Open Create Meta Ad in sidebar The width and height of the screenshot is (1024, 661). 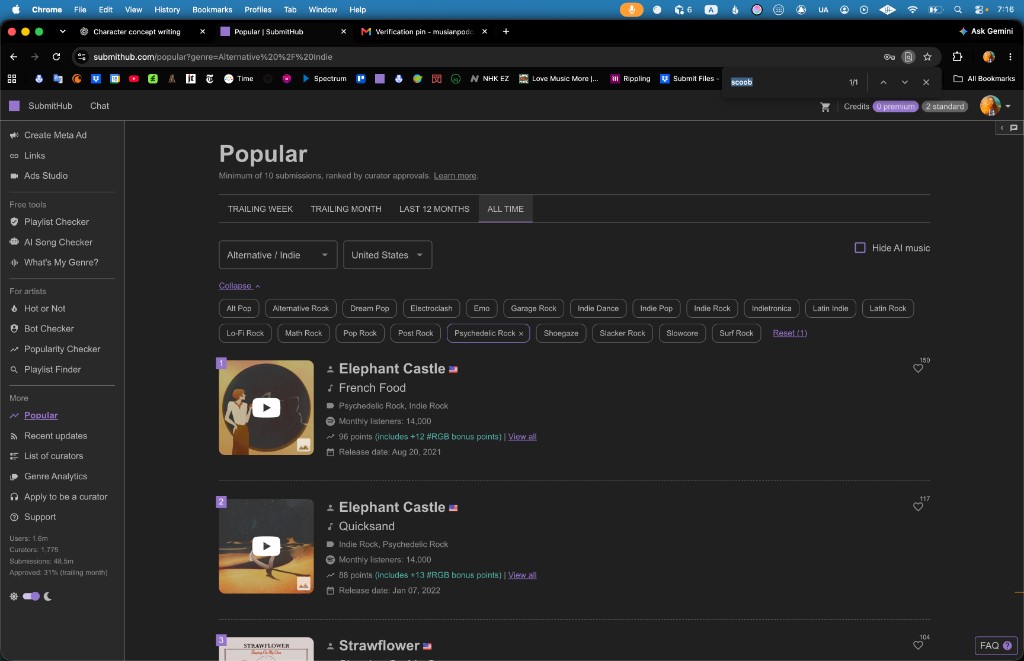pyautogui.click(x=55, y=135)
